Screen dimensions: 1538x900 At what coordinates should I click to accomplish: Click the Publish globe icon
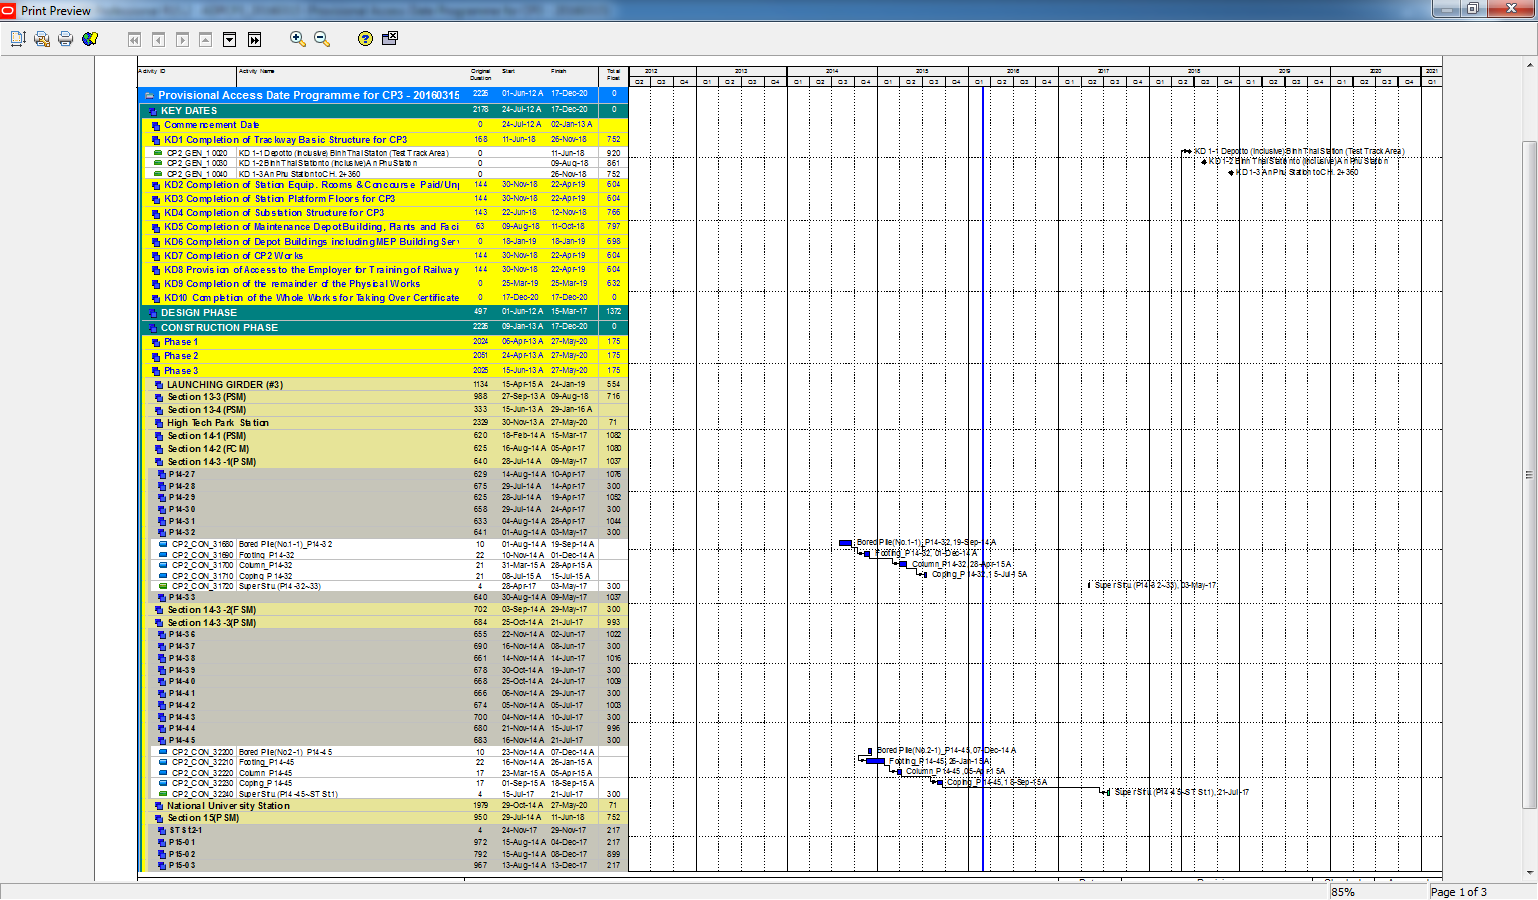[90, 39]
